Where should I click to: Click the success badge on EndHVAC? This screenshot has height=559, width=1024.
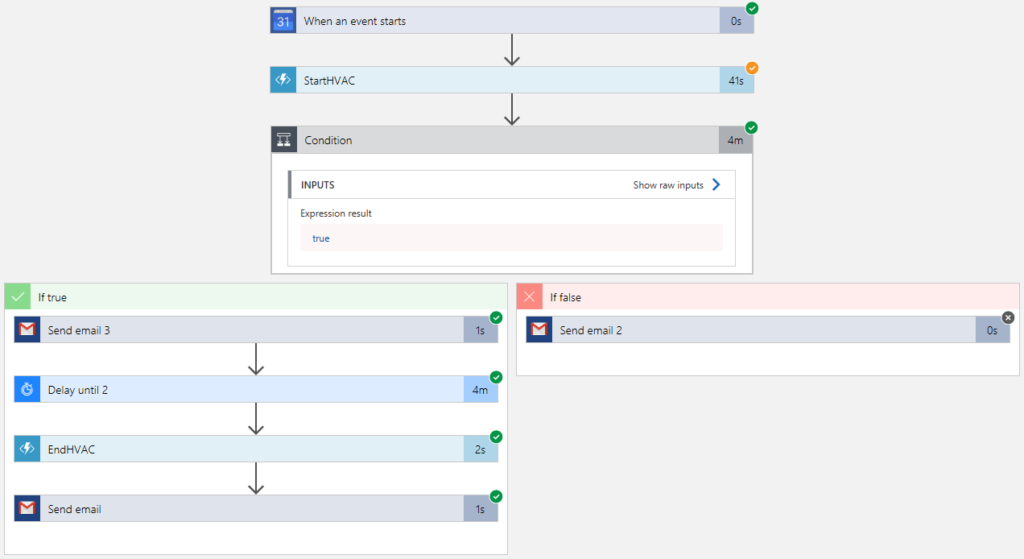(x=496, y=437)
